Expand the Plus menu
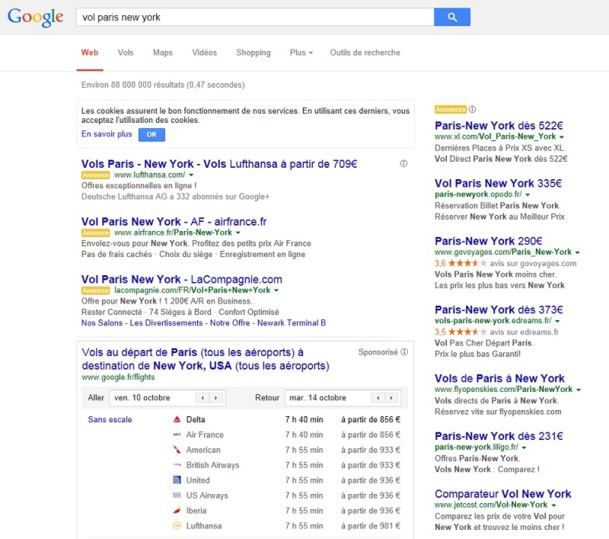 301,52
